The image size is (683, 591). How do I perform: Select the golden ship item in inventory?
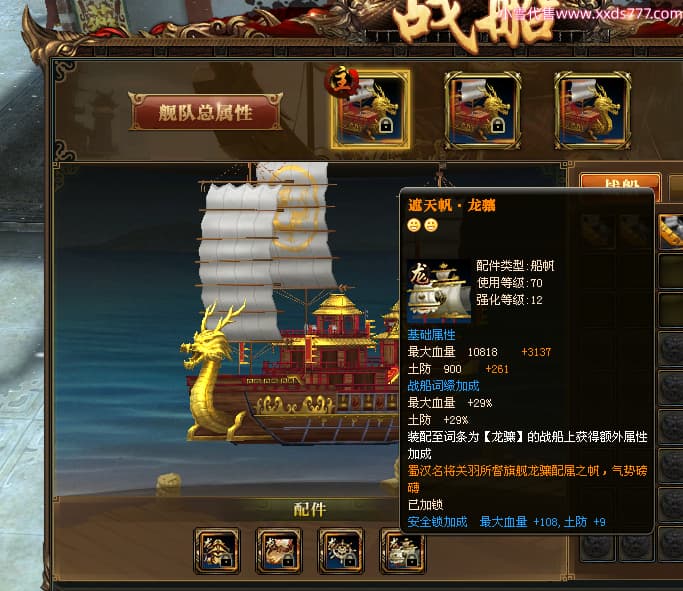[671, 231]
